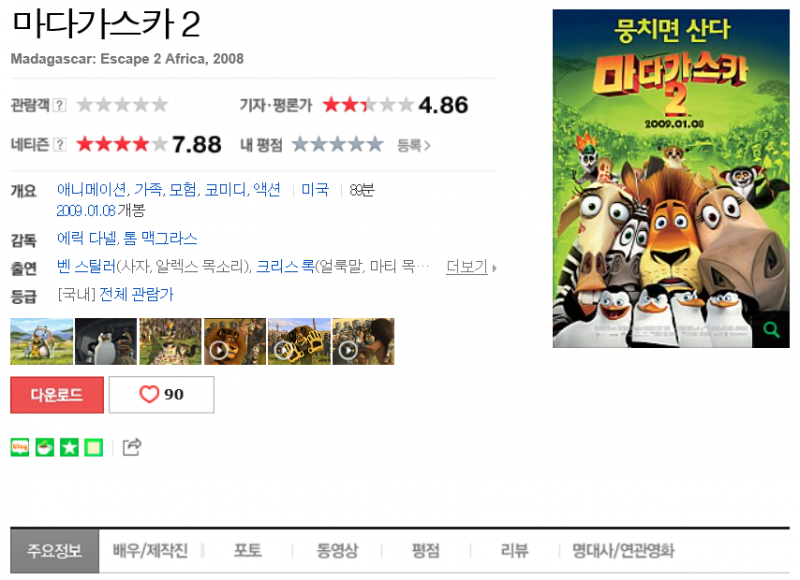This screenshot has height=580, width=800.
Task: Click the green star bookmark icon
Action: coord(69,447)
